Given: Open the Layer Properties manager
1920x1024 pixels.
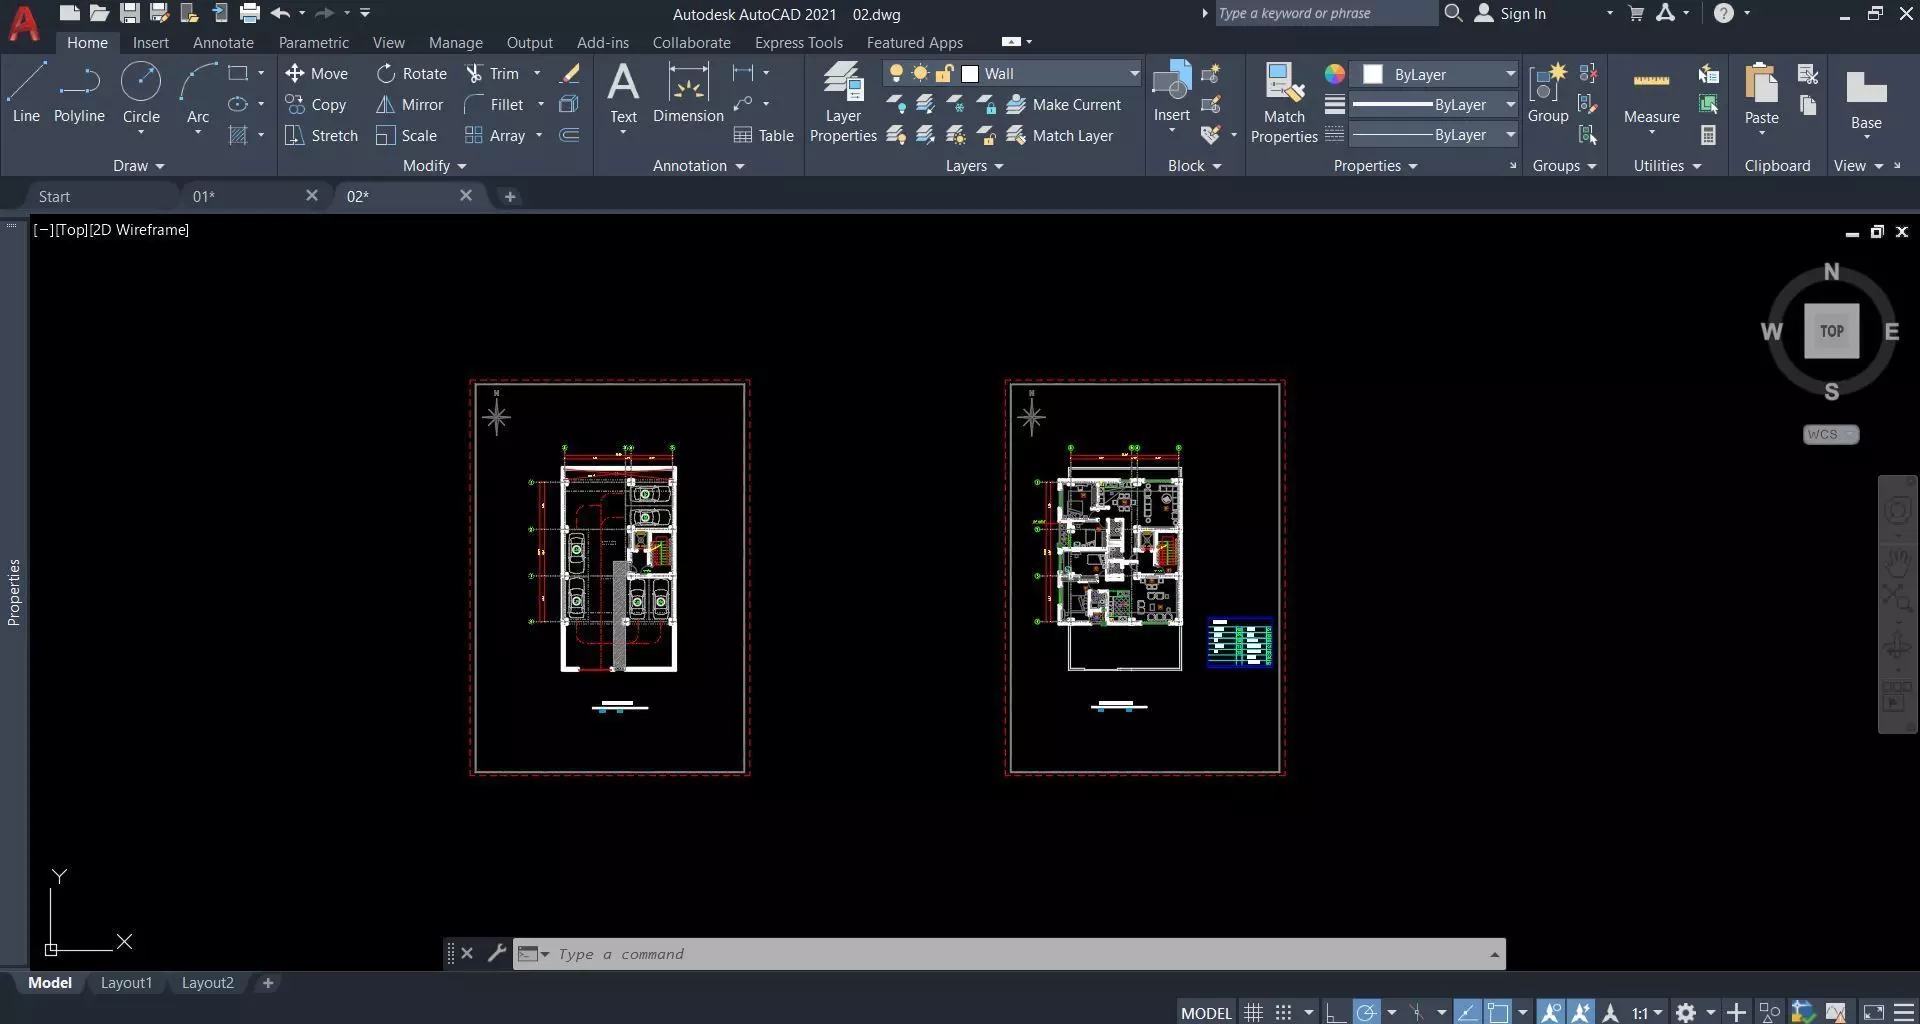Looking at the screenshot, I should click(843, 102).
